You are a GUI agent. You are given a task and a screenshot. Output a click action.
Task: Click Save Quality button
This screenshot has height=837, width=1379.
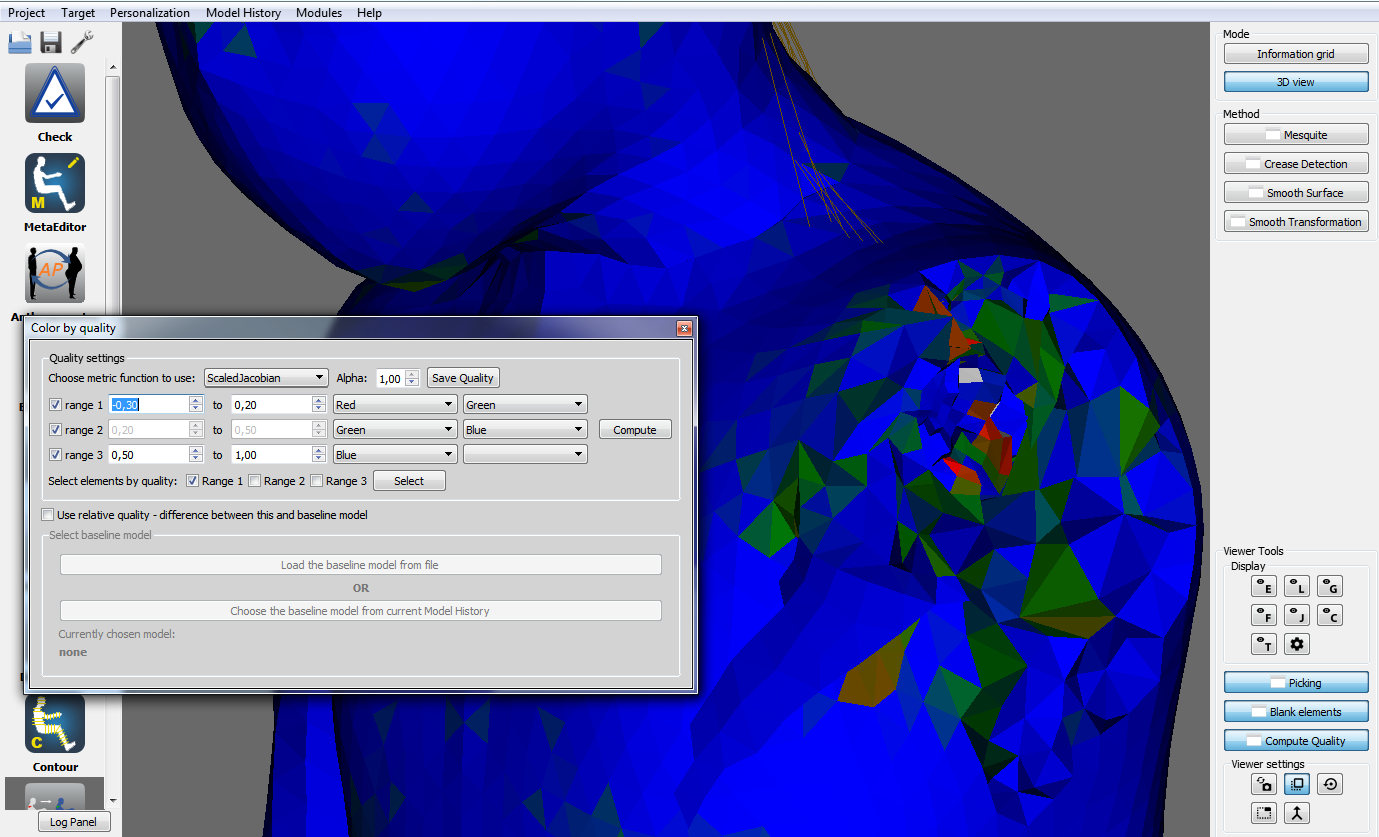pos(463,378)
